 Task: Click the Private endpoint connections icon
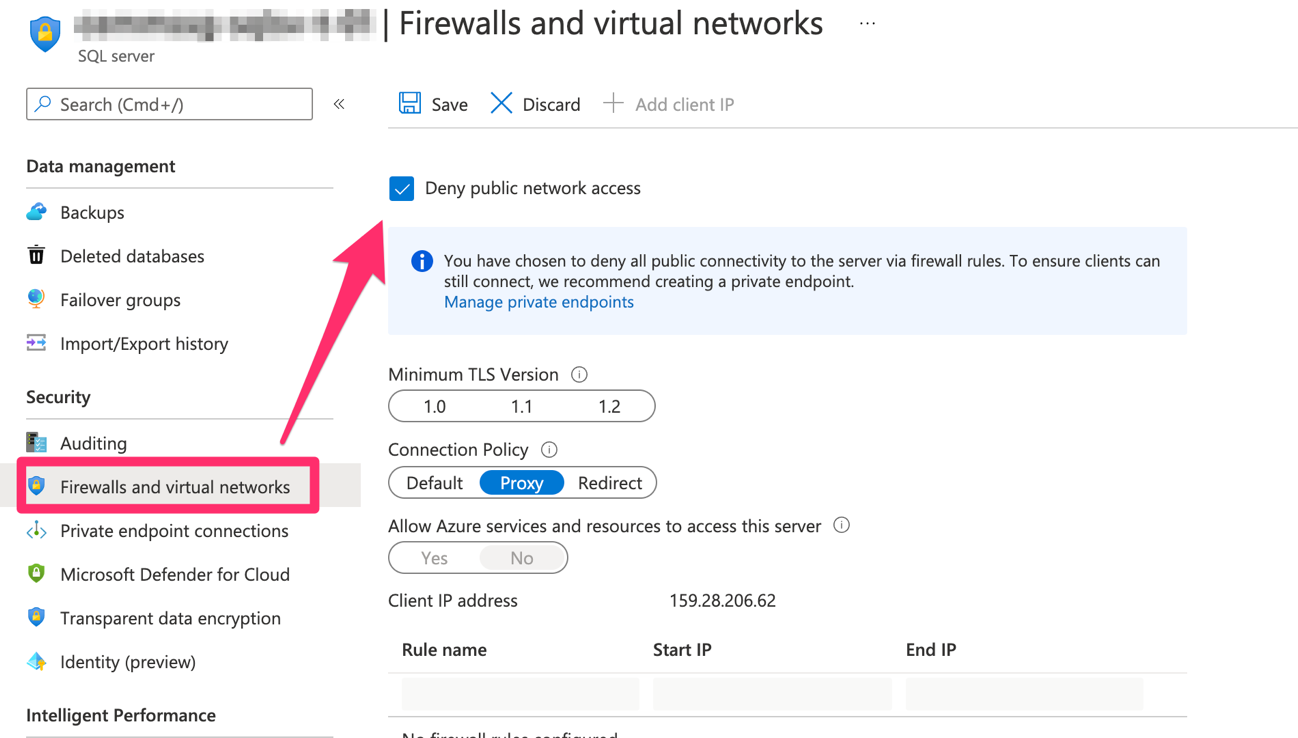click(x=36, y=530)
